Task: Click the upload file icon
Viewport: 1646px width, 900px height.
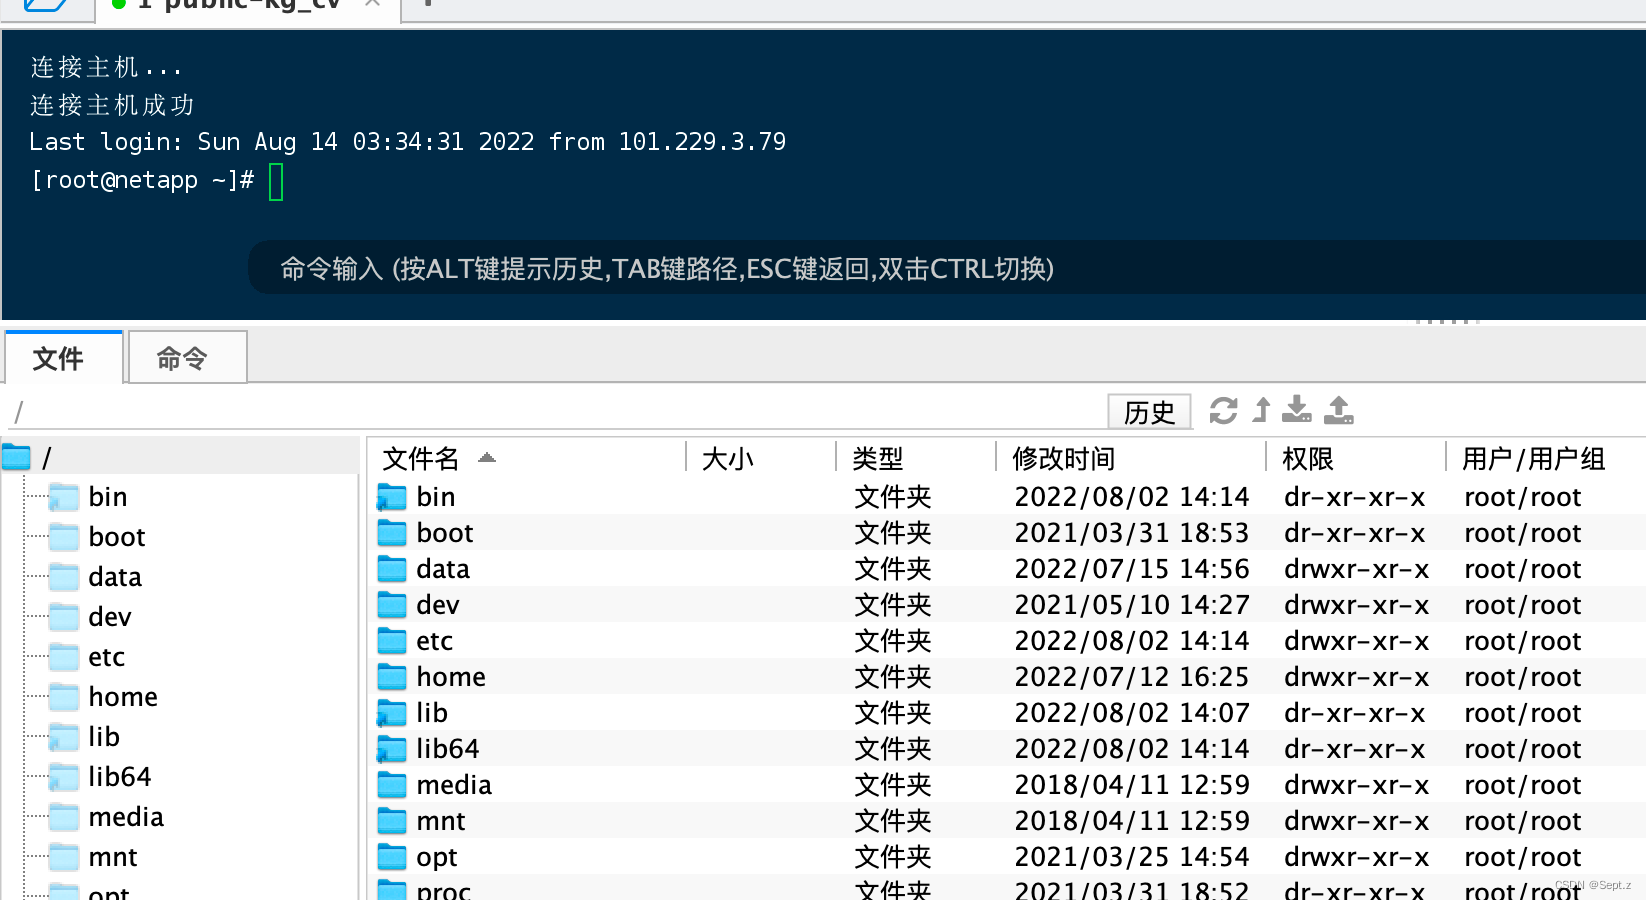Action: click(x=1338, y=410)
